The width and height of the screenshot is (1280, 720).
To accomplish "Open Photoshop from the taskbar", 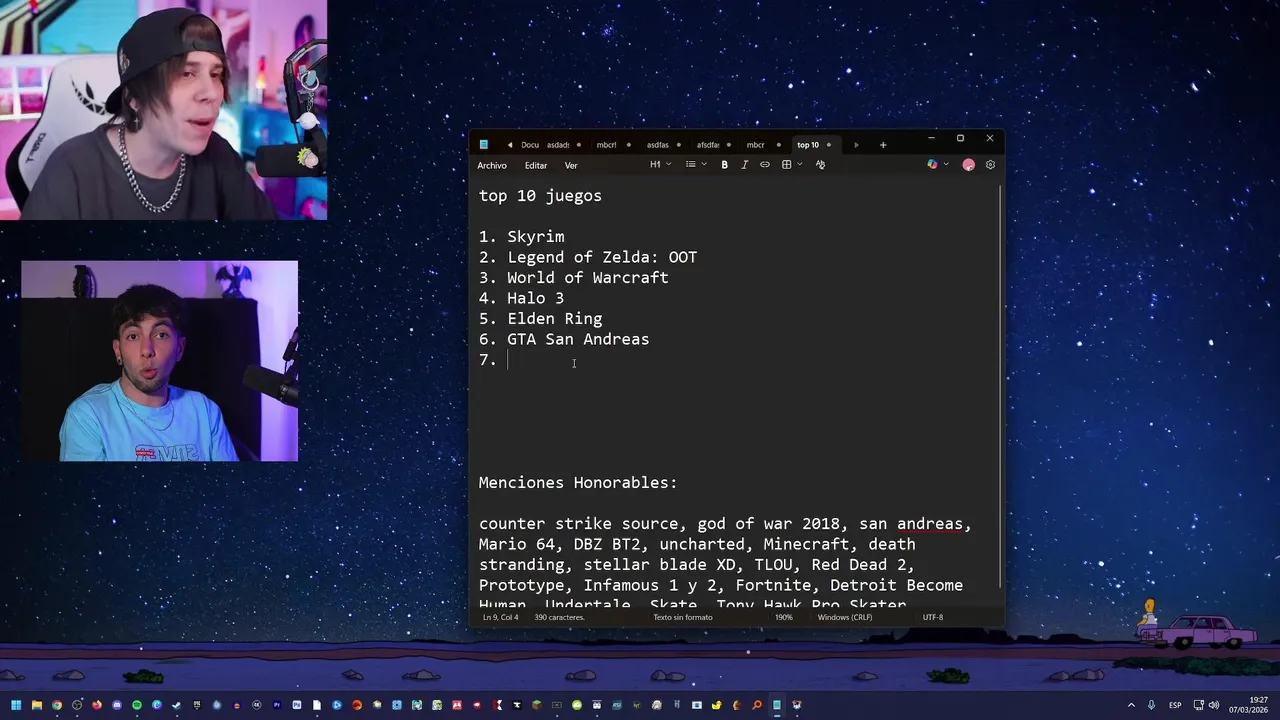I will (297, 705).
